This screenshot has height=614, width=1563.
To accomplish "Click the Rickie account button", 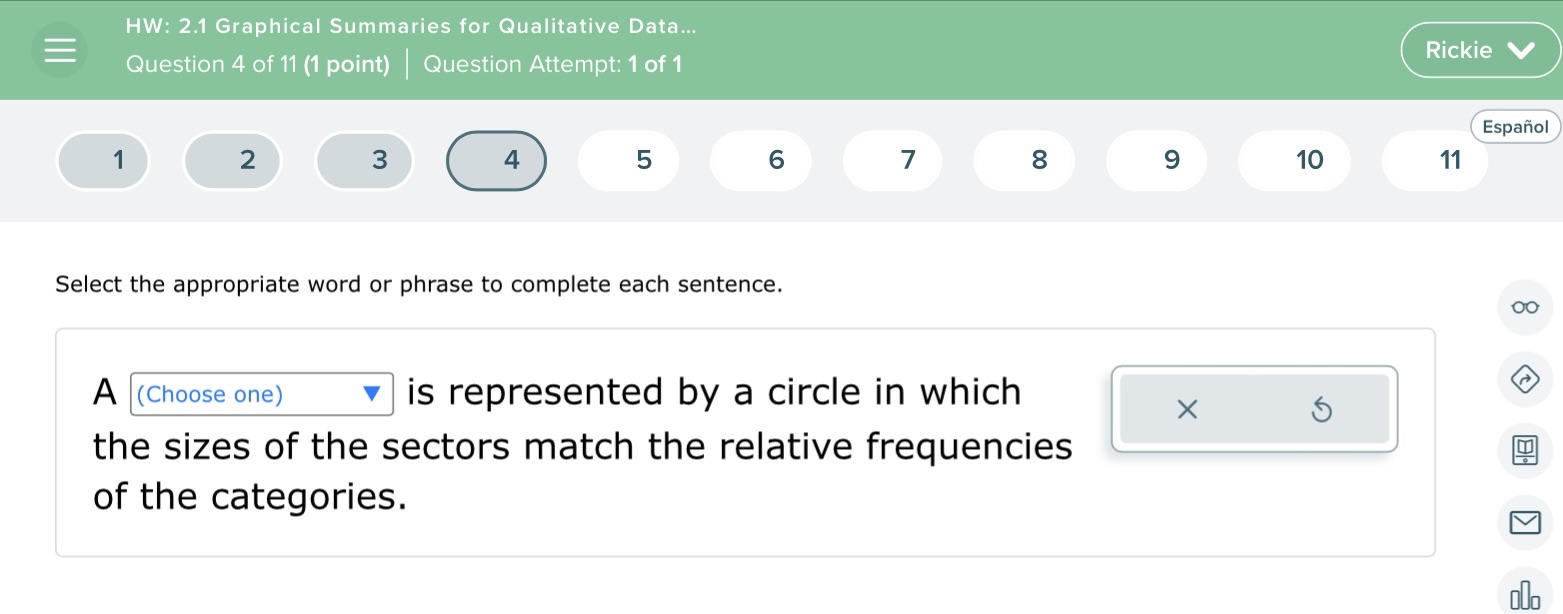I will pyautogui.click(x=1459, y=49).
